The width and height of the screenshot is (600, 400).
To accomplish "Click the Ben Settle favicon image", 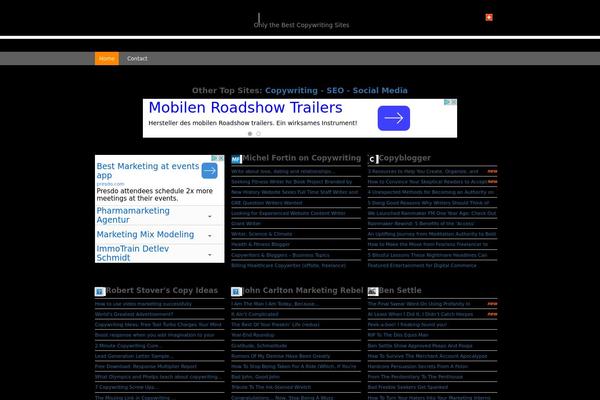I will tap(373, 292).
